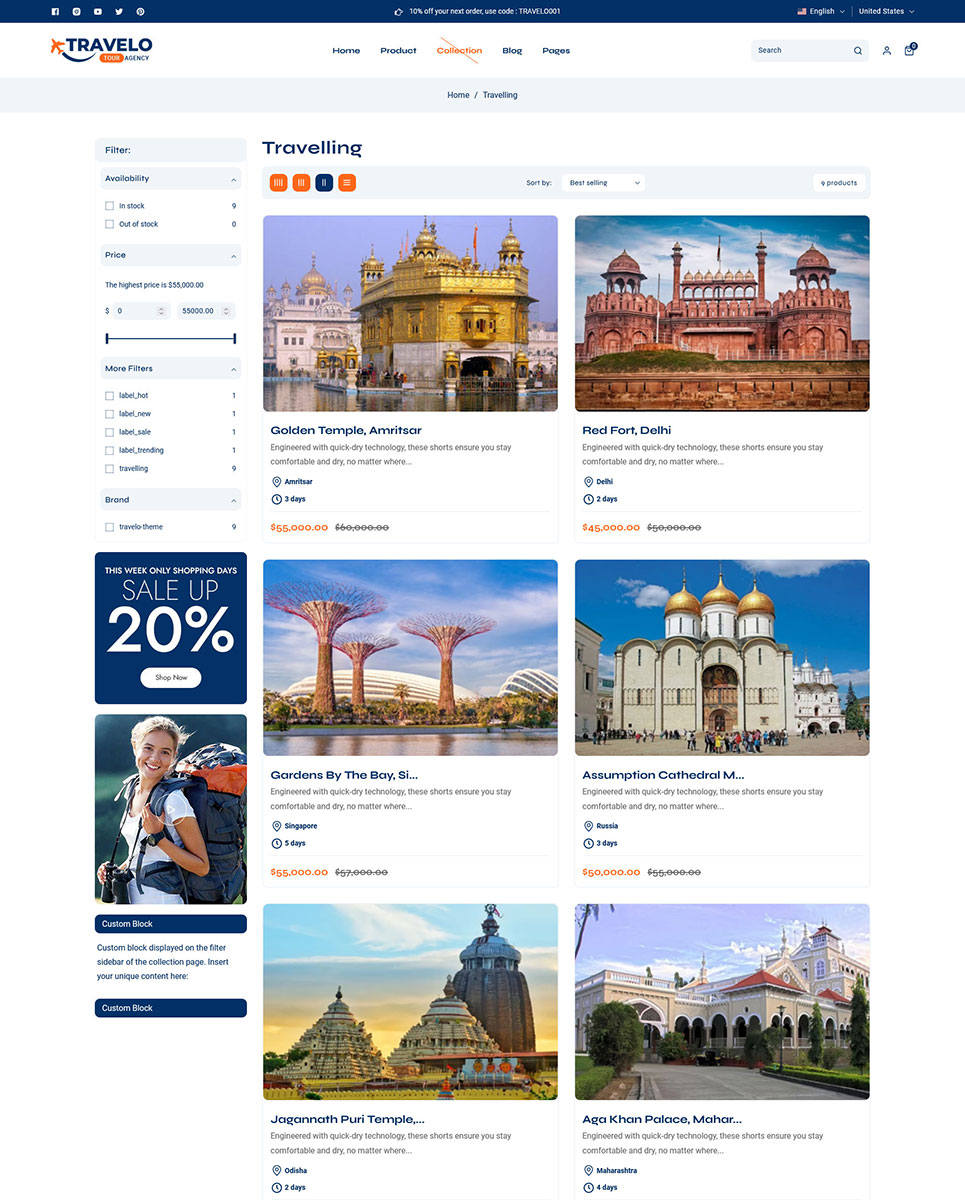Switch to list view layout
Screen dimensions: 965x1200
[x=347, y=183]
